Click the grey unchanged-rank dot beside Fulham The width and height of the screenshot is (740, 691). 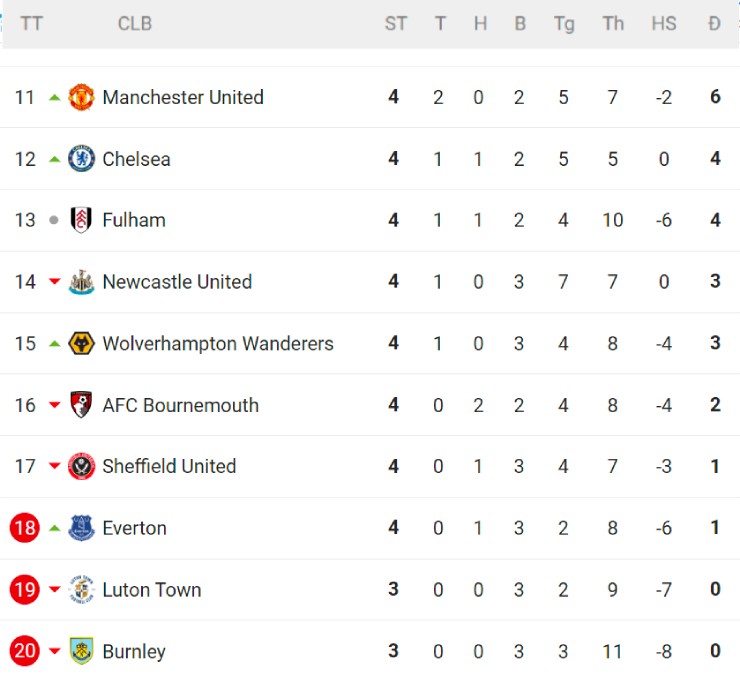click(x=54, y=220)
